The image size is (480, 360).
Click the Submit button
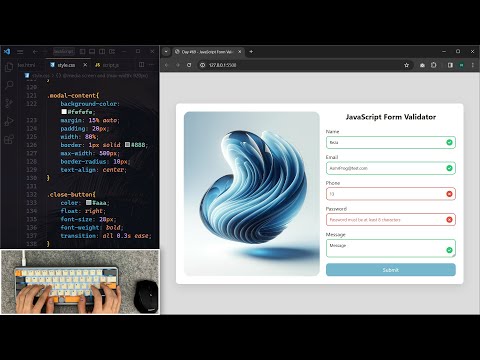(x=391, y=270)
